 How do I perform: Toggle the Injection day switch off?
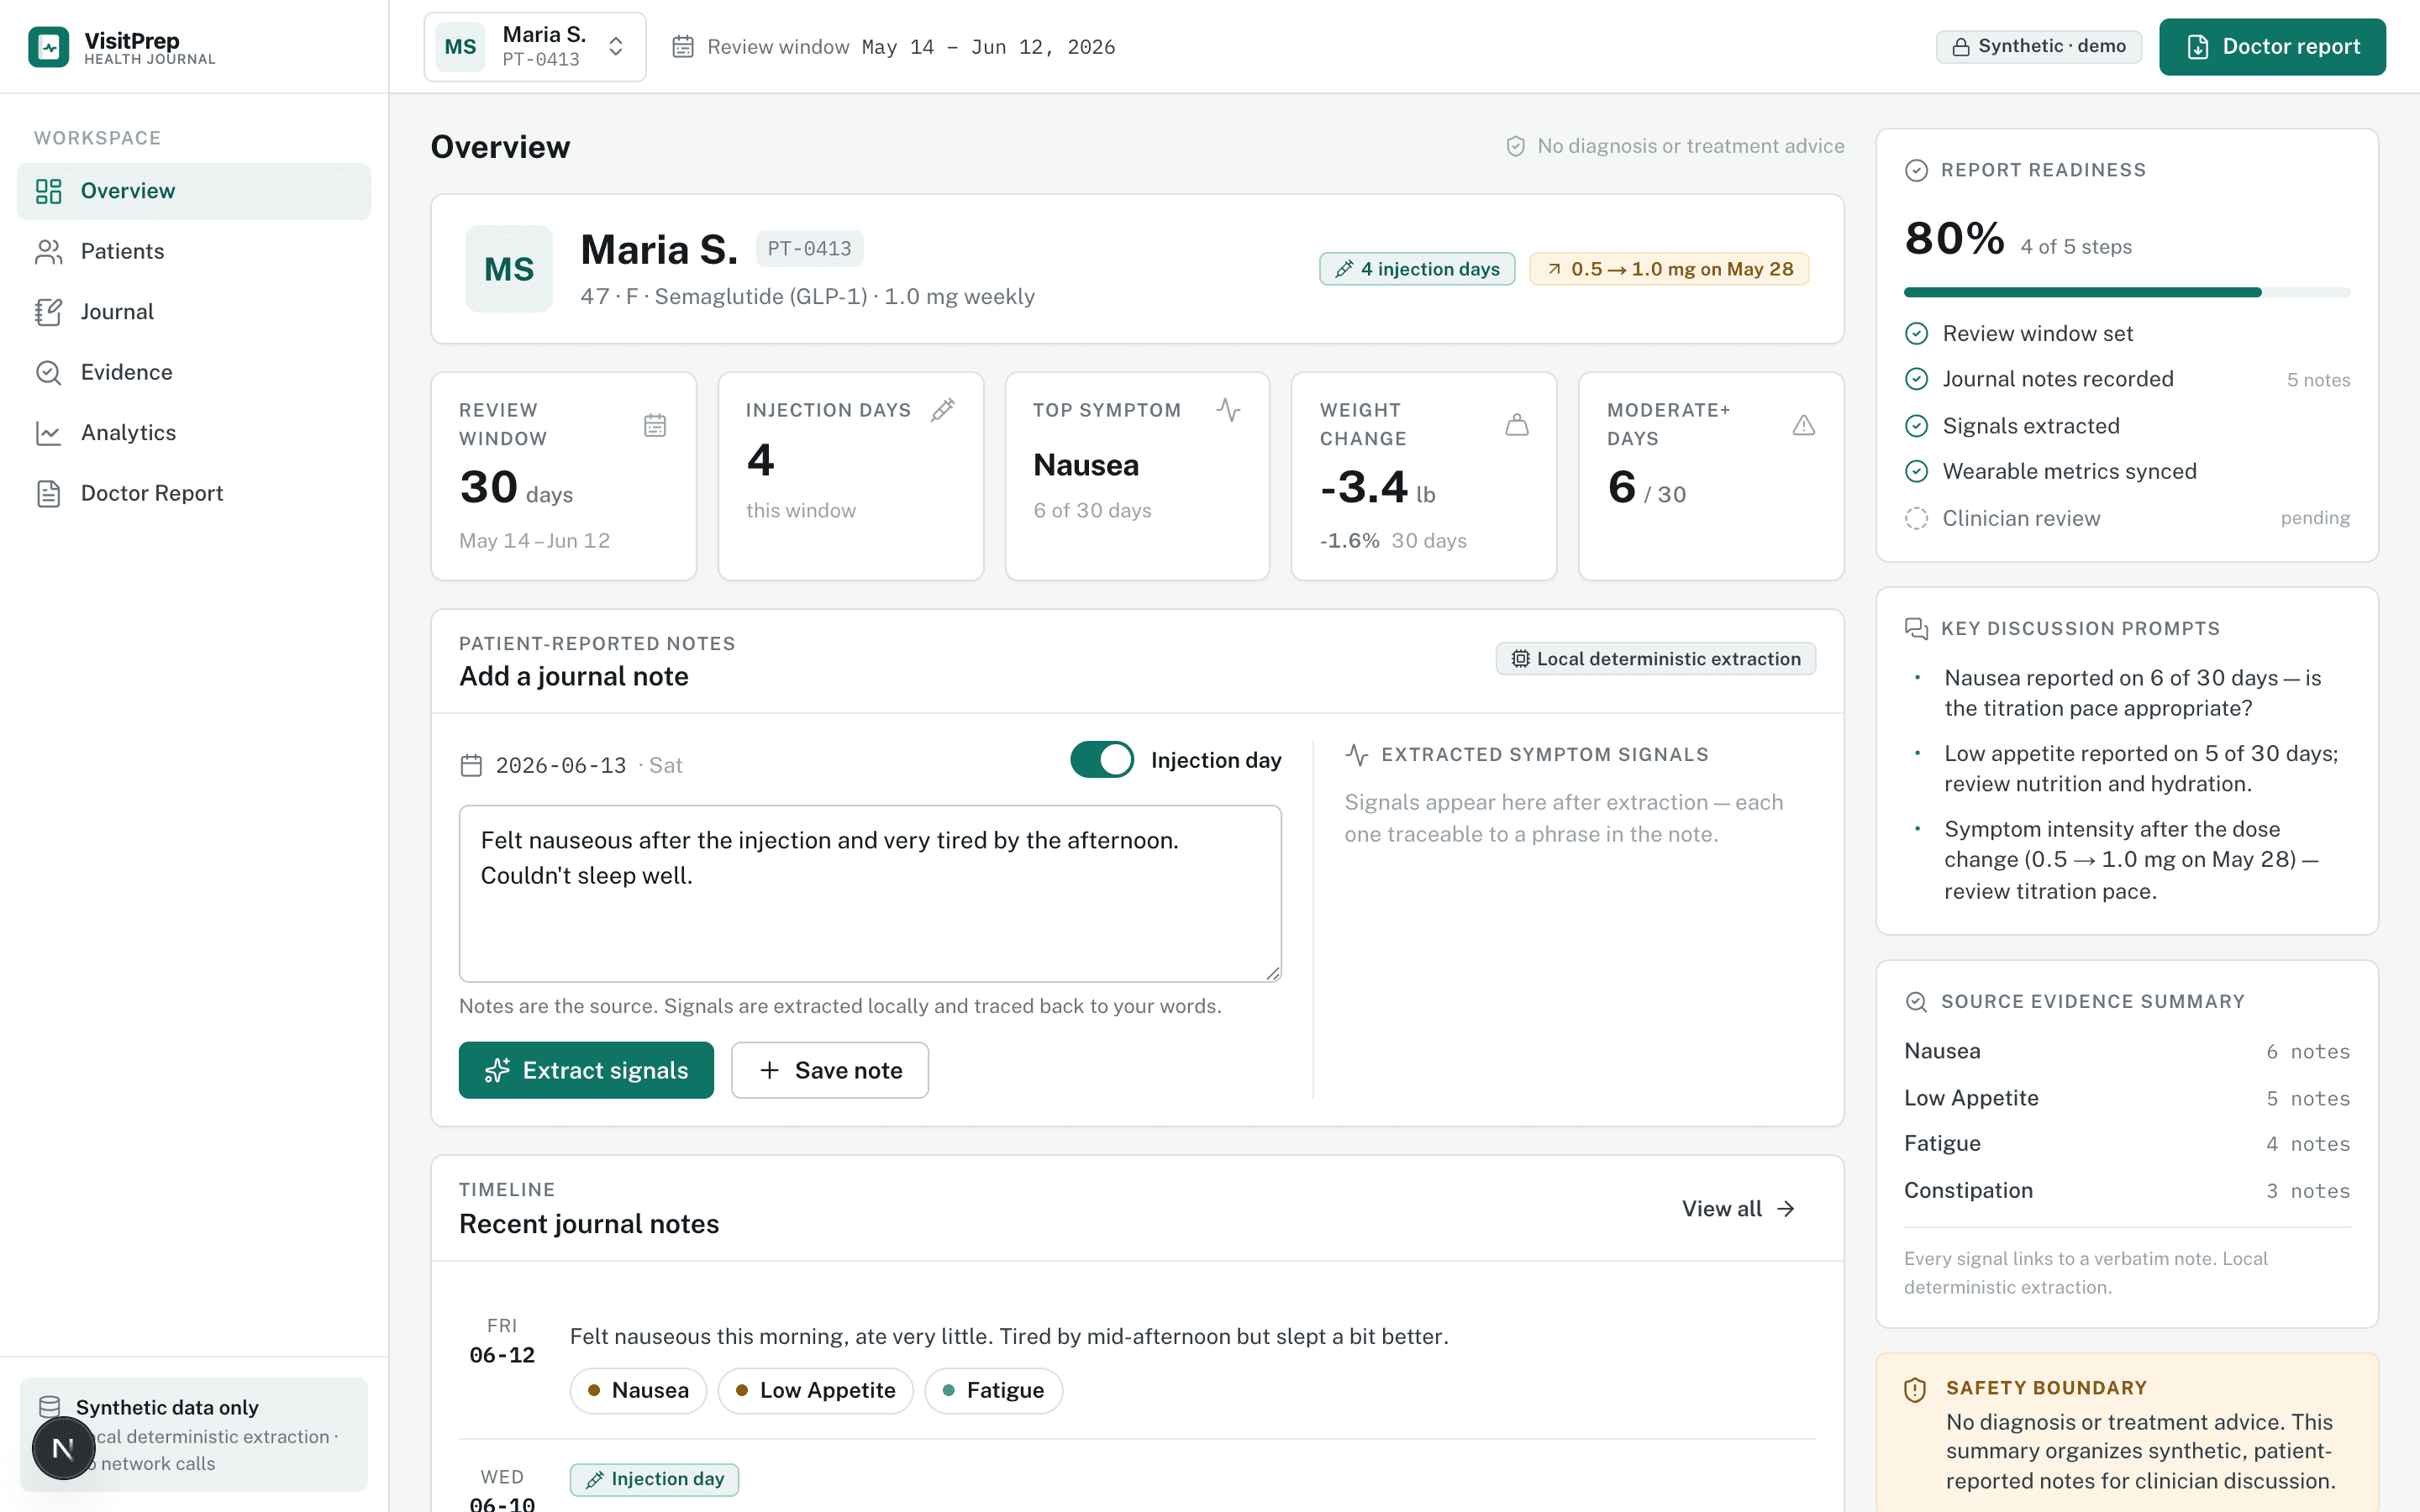pos(1102,760)
